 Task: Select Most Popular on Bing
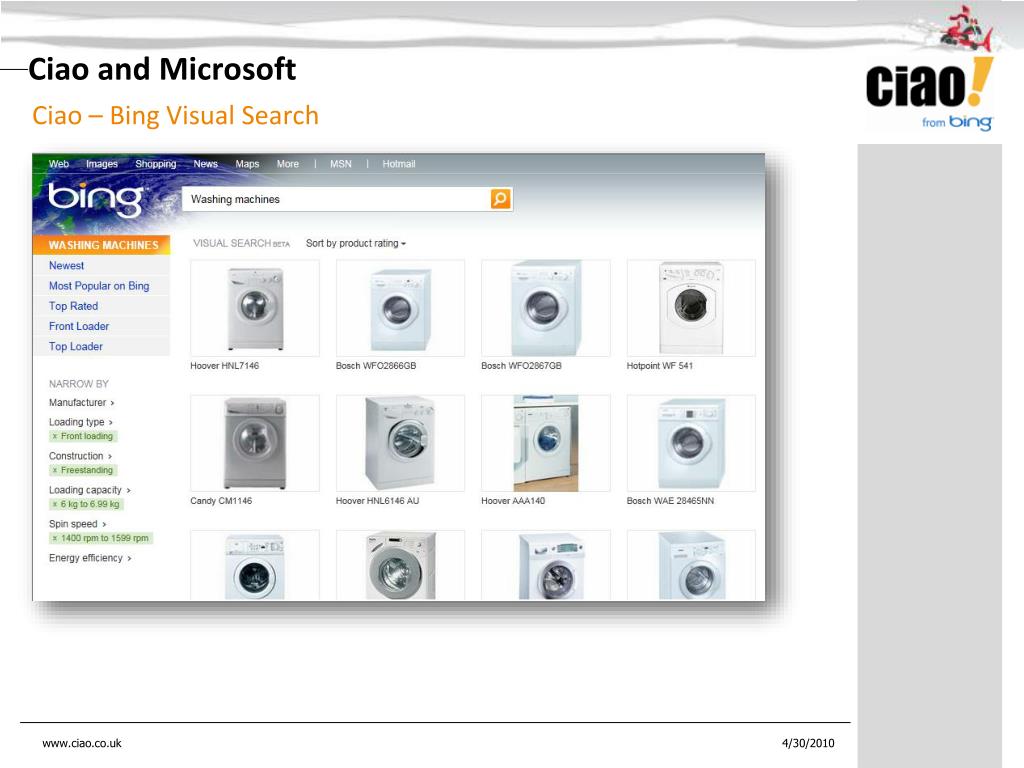[x=99, y=286]
